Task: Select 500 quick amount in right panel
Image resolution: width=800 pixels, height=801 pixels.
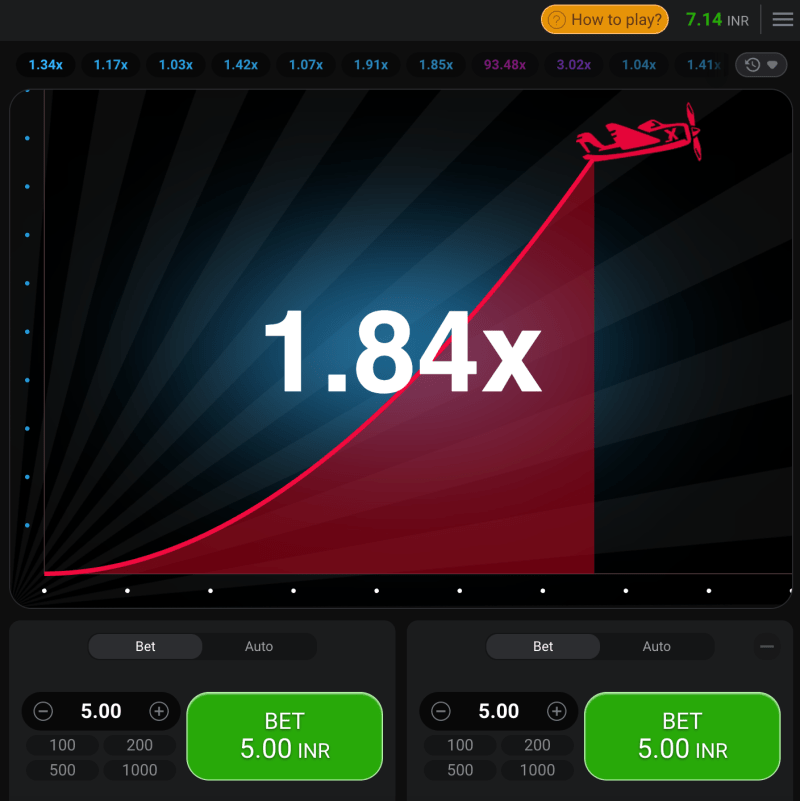Action: point(460,770)
